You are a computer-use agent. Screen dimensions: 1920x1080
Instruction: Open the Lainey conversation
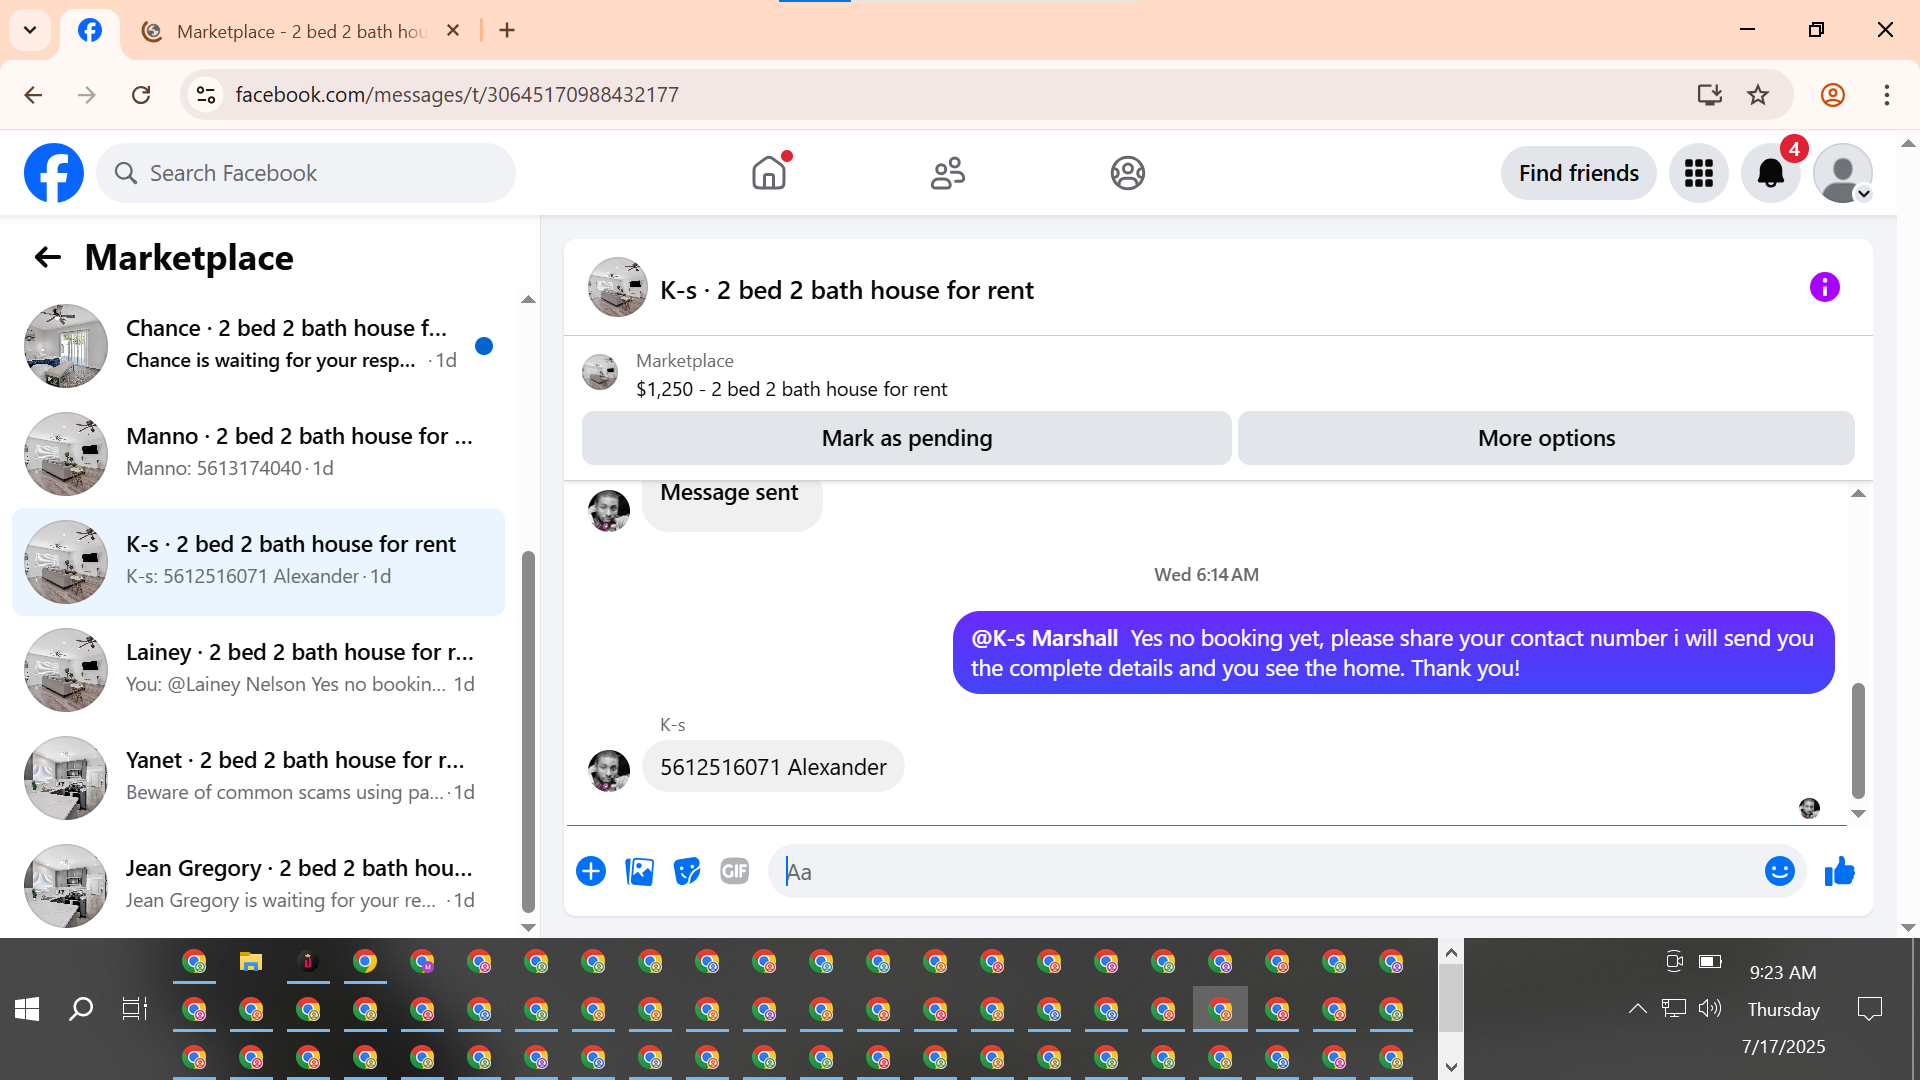[258, 670]
